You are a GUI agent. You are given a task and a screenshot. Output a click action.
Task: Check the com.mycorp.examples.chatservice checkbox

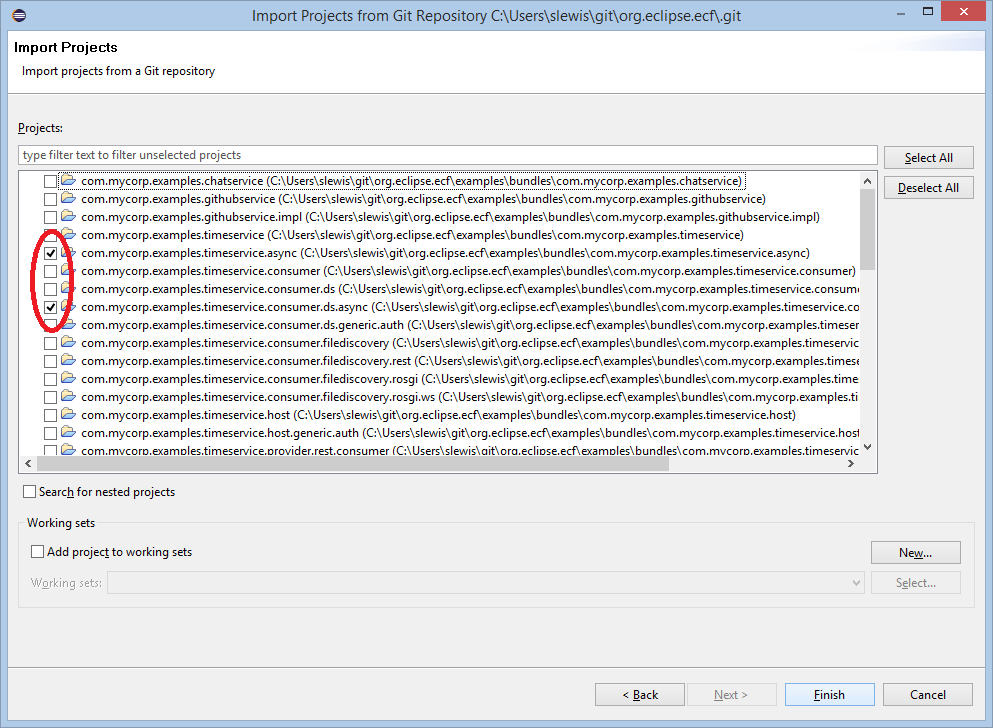tap(50, 182)
